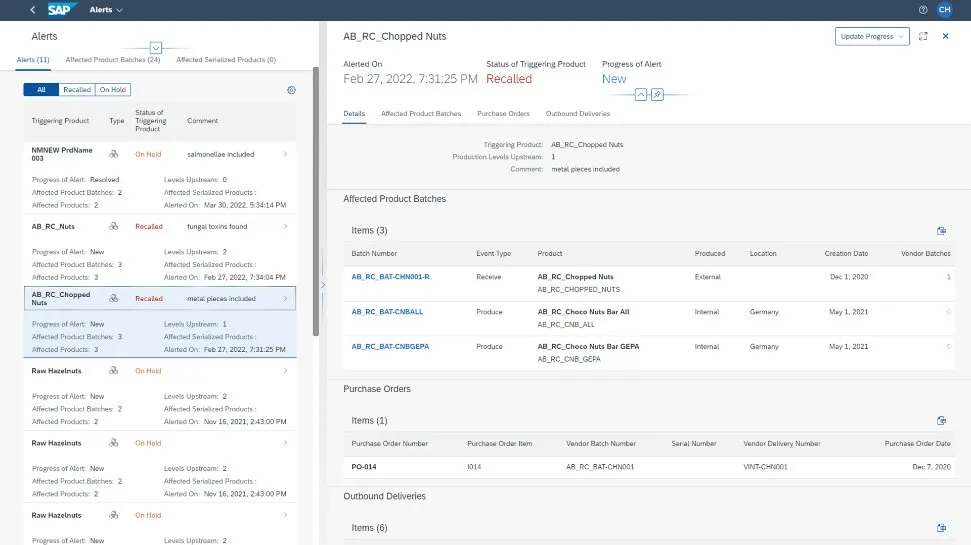The image size is (971, 545).
Task: Open the help question mark icon
Action: click(922, 10)
